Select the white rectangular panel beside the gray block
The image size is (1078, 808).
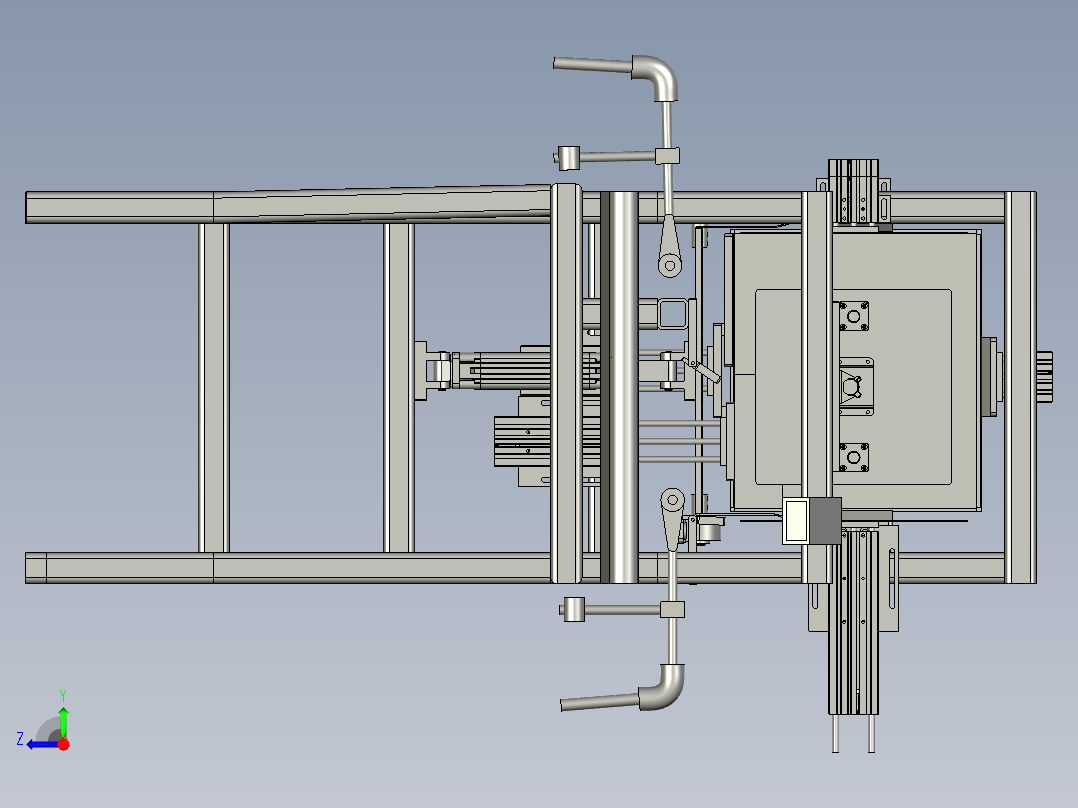(x=796, y=521)
